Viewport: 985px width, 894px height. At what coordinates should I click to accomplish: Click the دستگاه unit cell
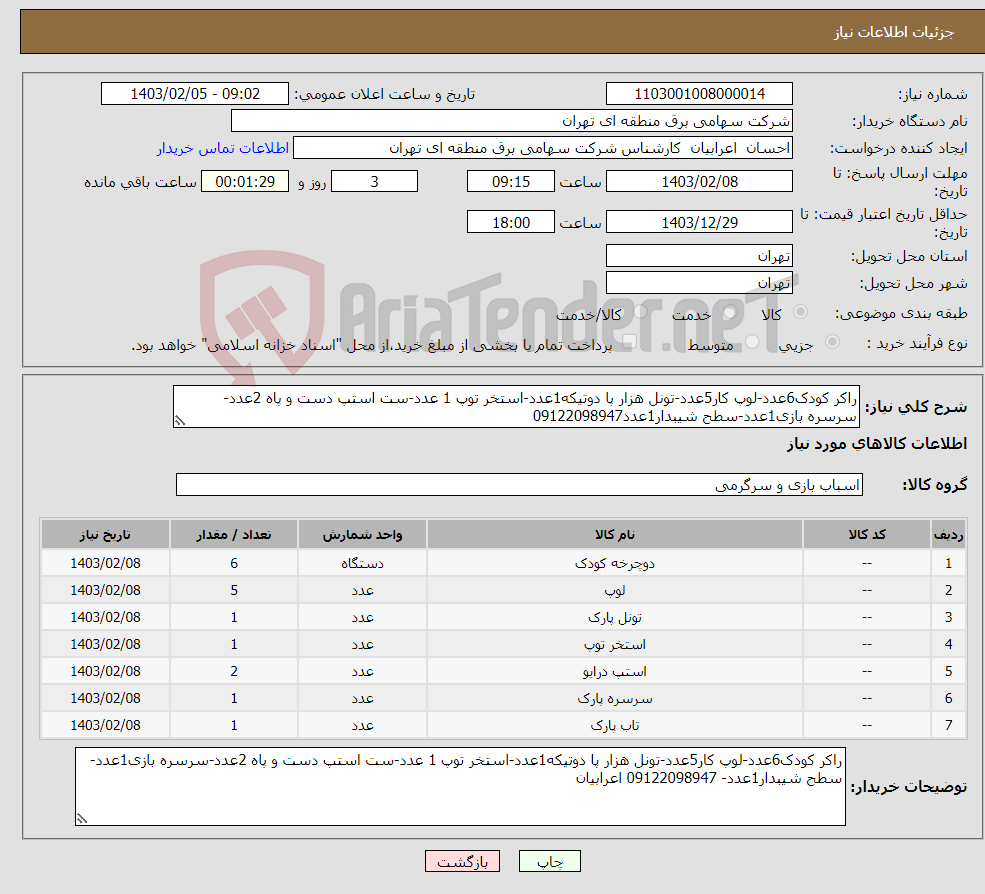362,564
